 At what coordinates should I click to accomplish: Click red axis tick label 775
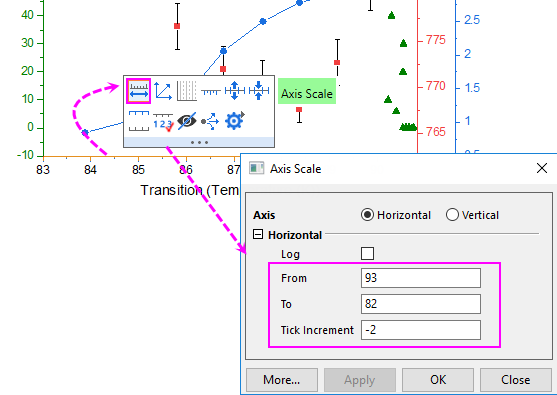click(436, 40)
